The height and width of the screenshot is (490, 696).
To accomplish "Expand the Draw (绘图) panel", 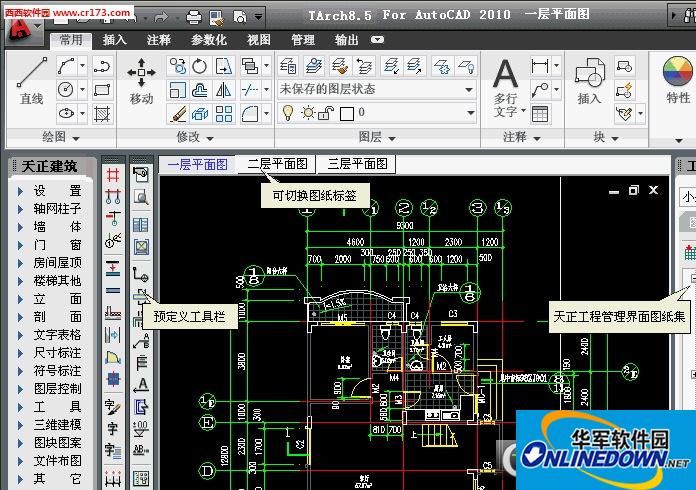I will pos(61,138).
